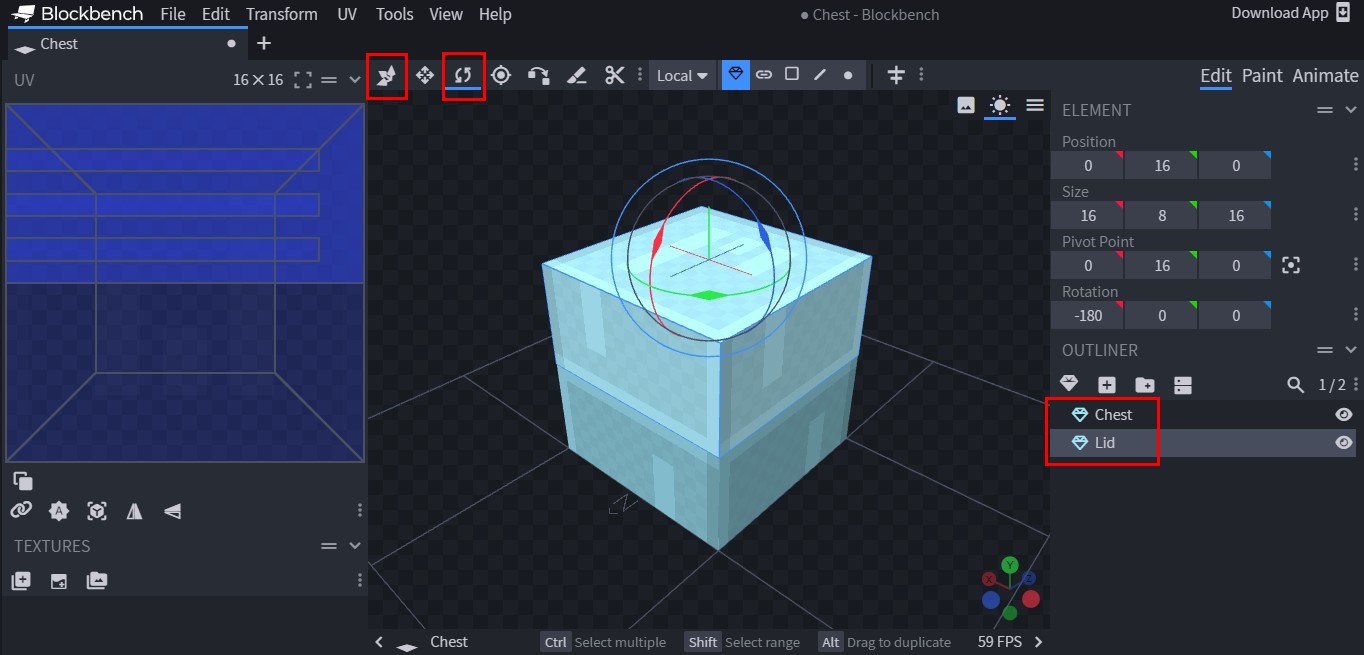Screen dimensions: 1364x655
Task: Open the Edit menu
Action: click(215, 14)
